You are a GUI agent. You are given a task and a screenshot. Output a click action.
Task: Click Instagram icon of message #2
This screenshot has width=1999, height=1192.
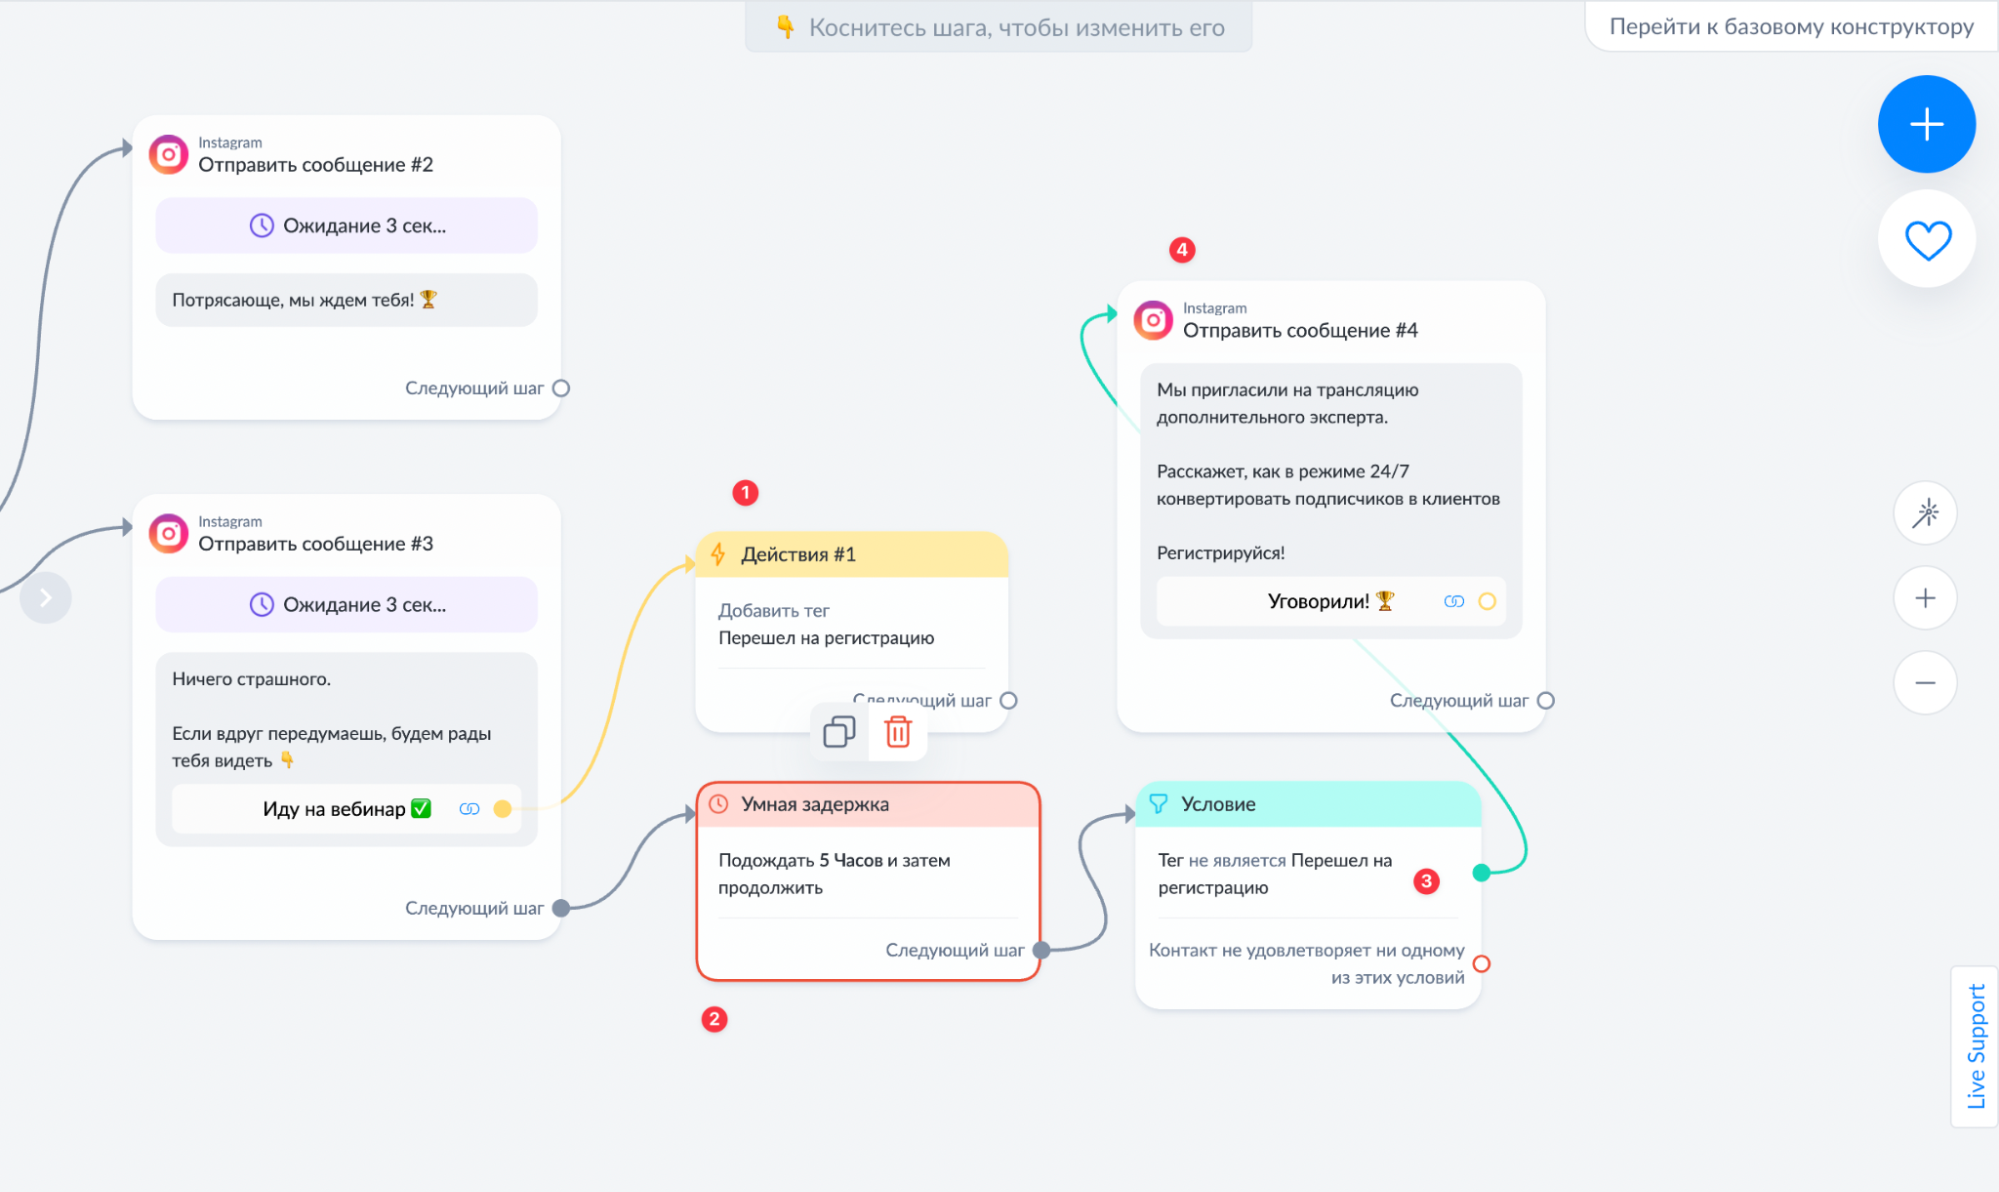pyautogui.click(x=168, y=155)
